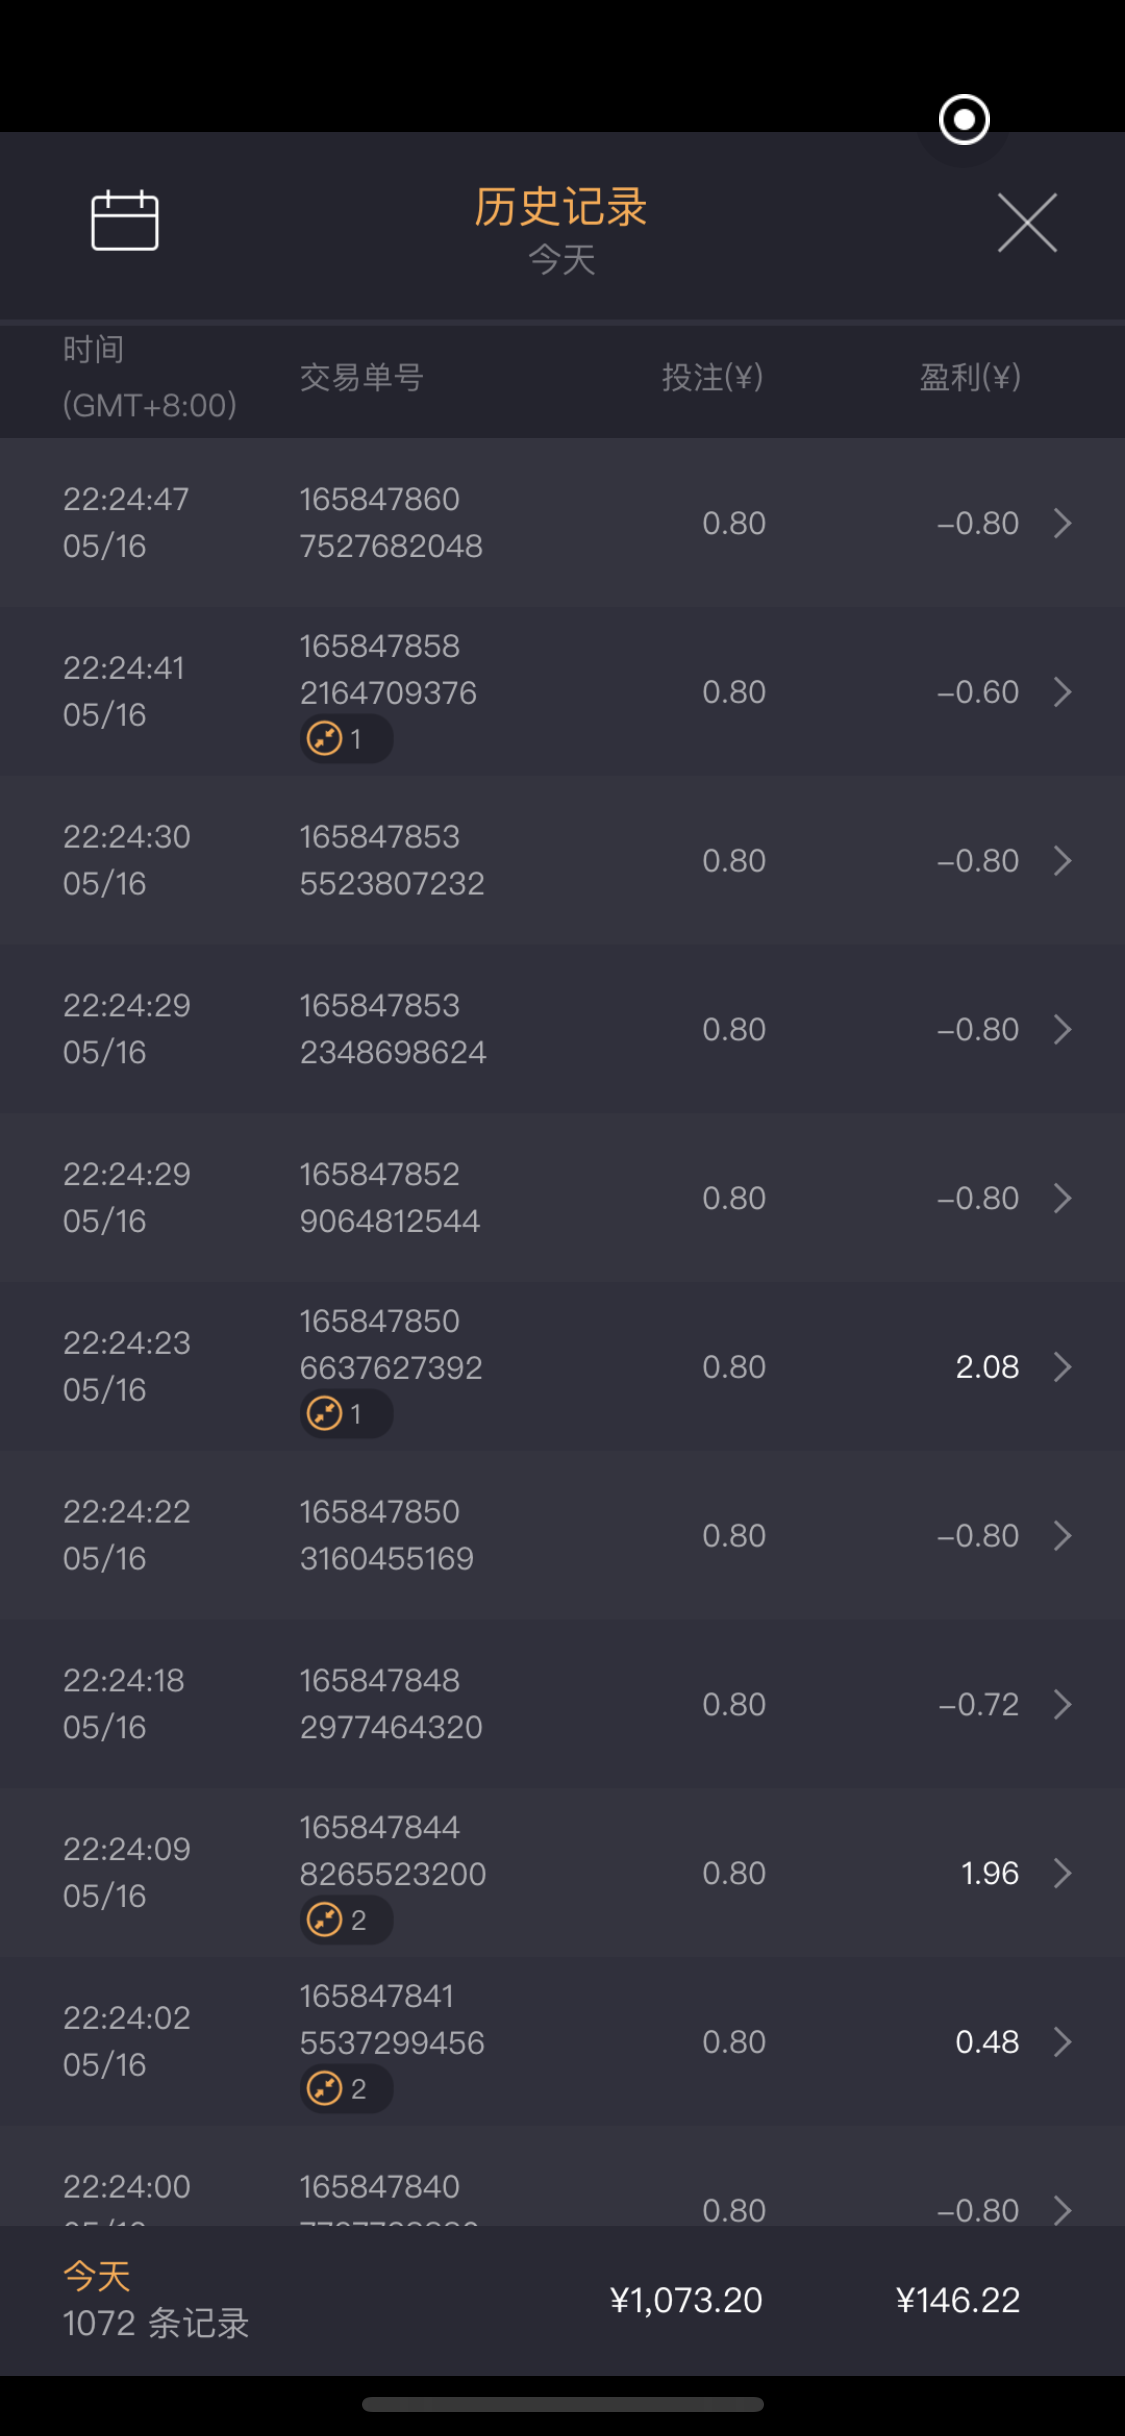The image size is (1125, 2436).
Task: Expand details arrow for 2.08 profit record
Action: 1063,1367
